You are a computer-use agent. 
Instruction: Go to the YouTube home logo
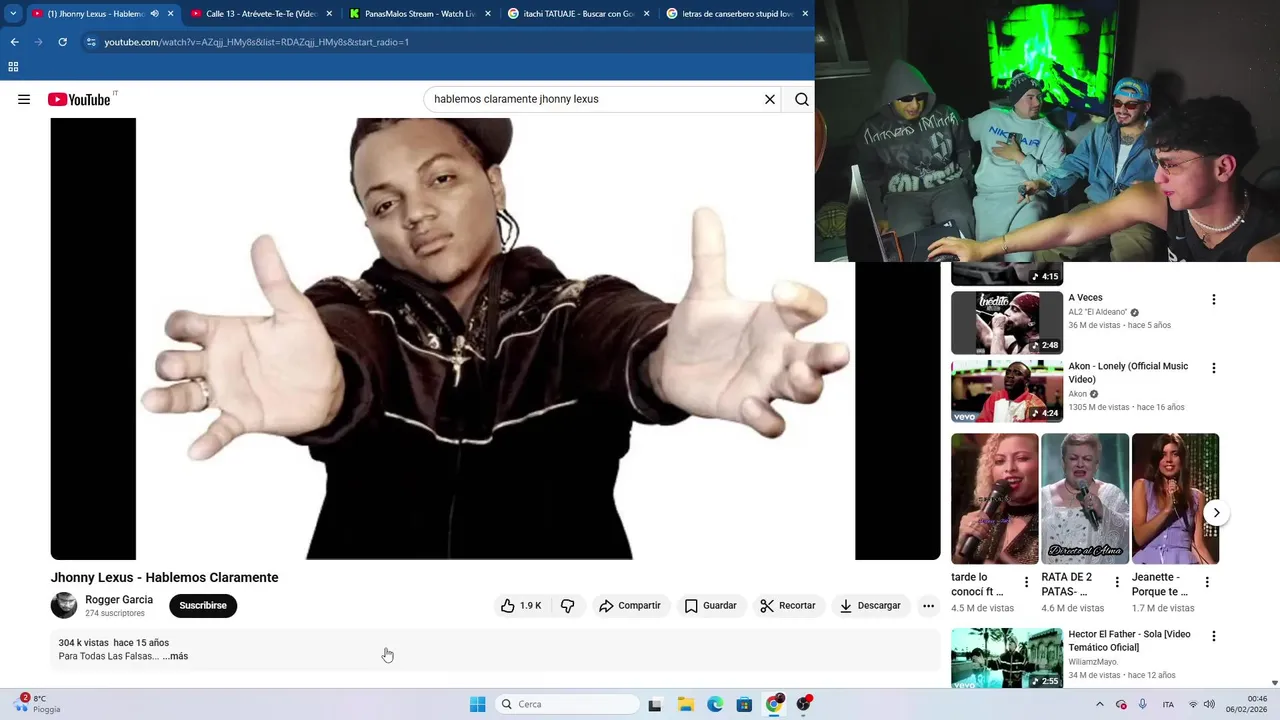tap(79, 99)
